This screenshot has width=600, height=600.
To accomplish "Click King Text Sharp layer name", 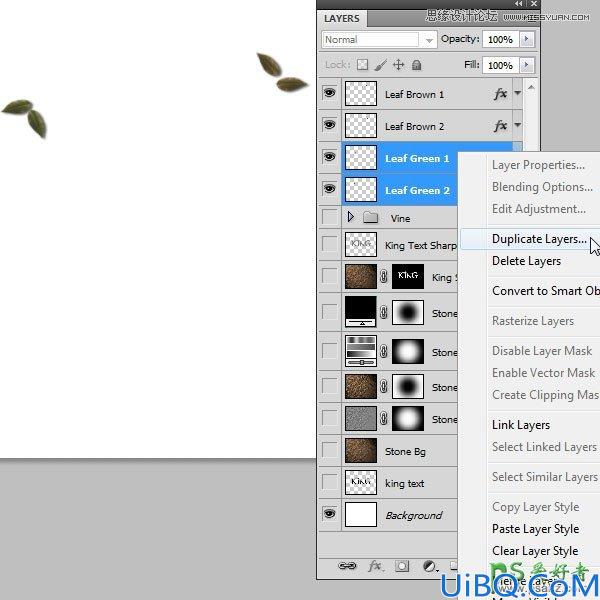I will click(x=421, y=245).
